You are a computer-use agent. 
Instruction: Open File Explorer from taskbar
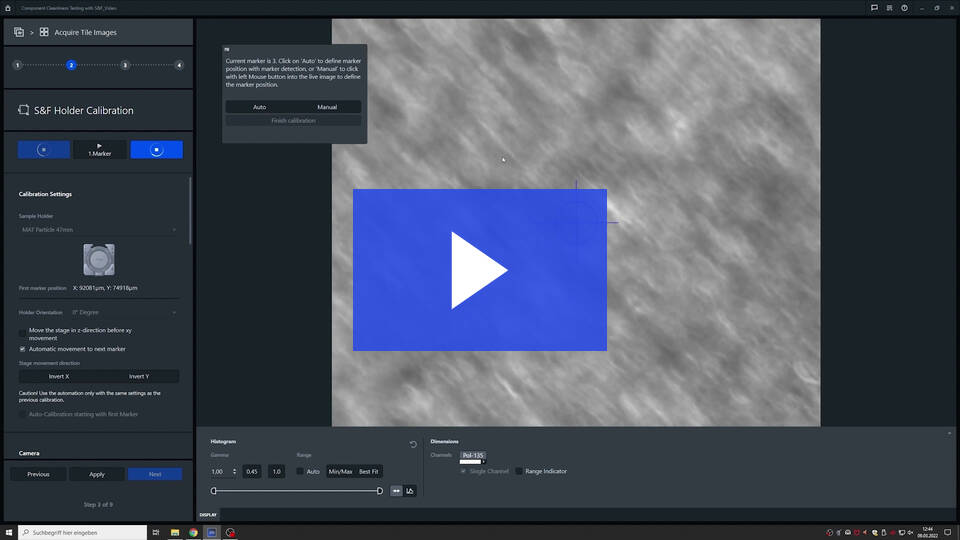174,533
